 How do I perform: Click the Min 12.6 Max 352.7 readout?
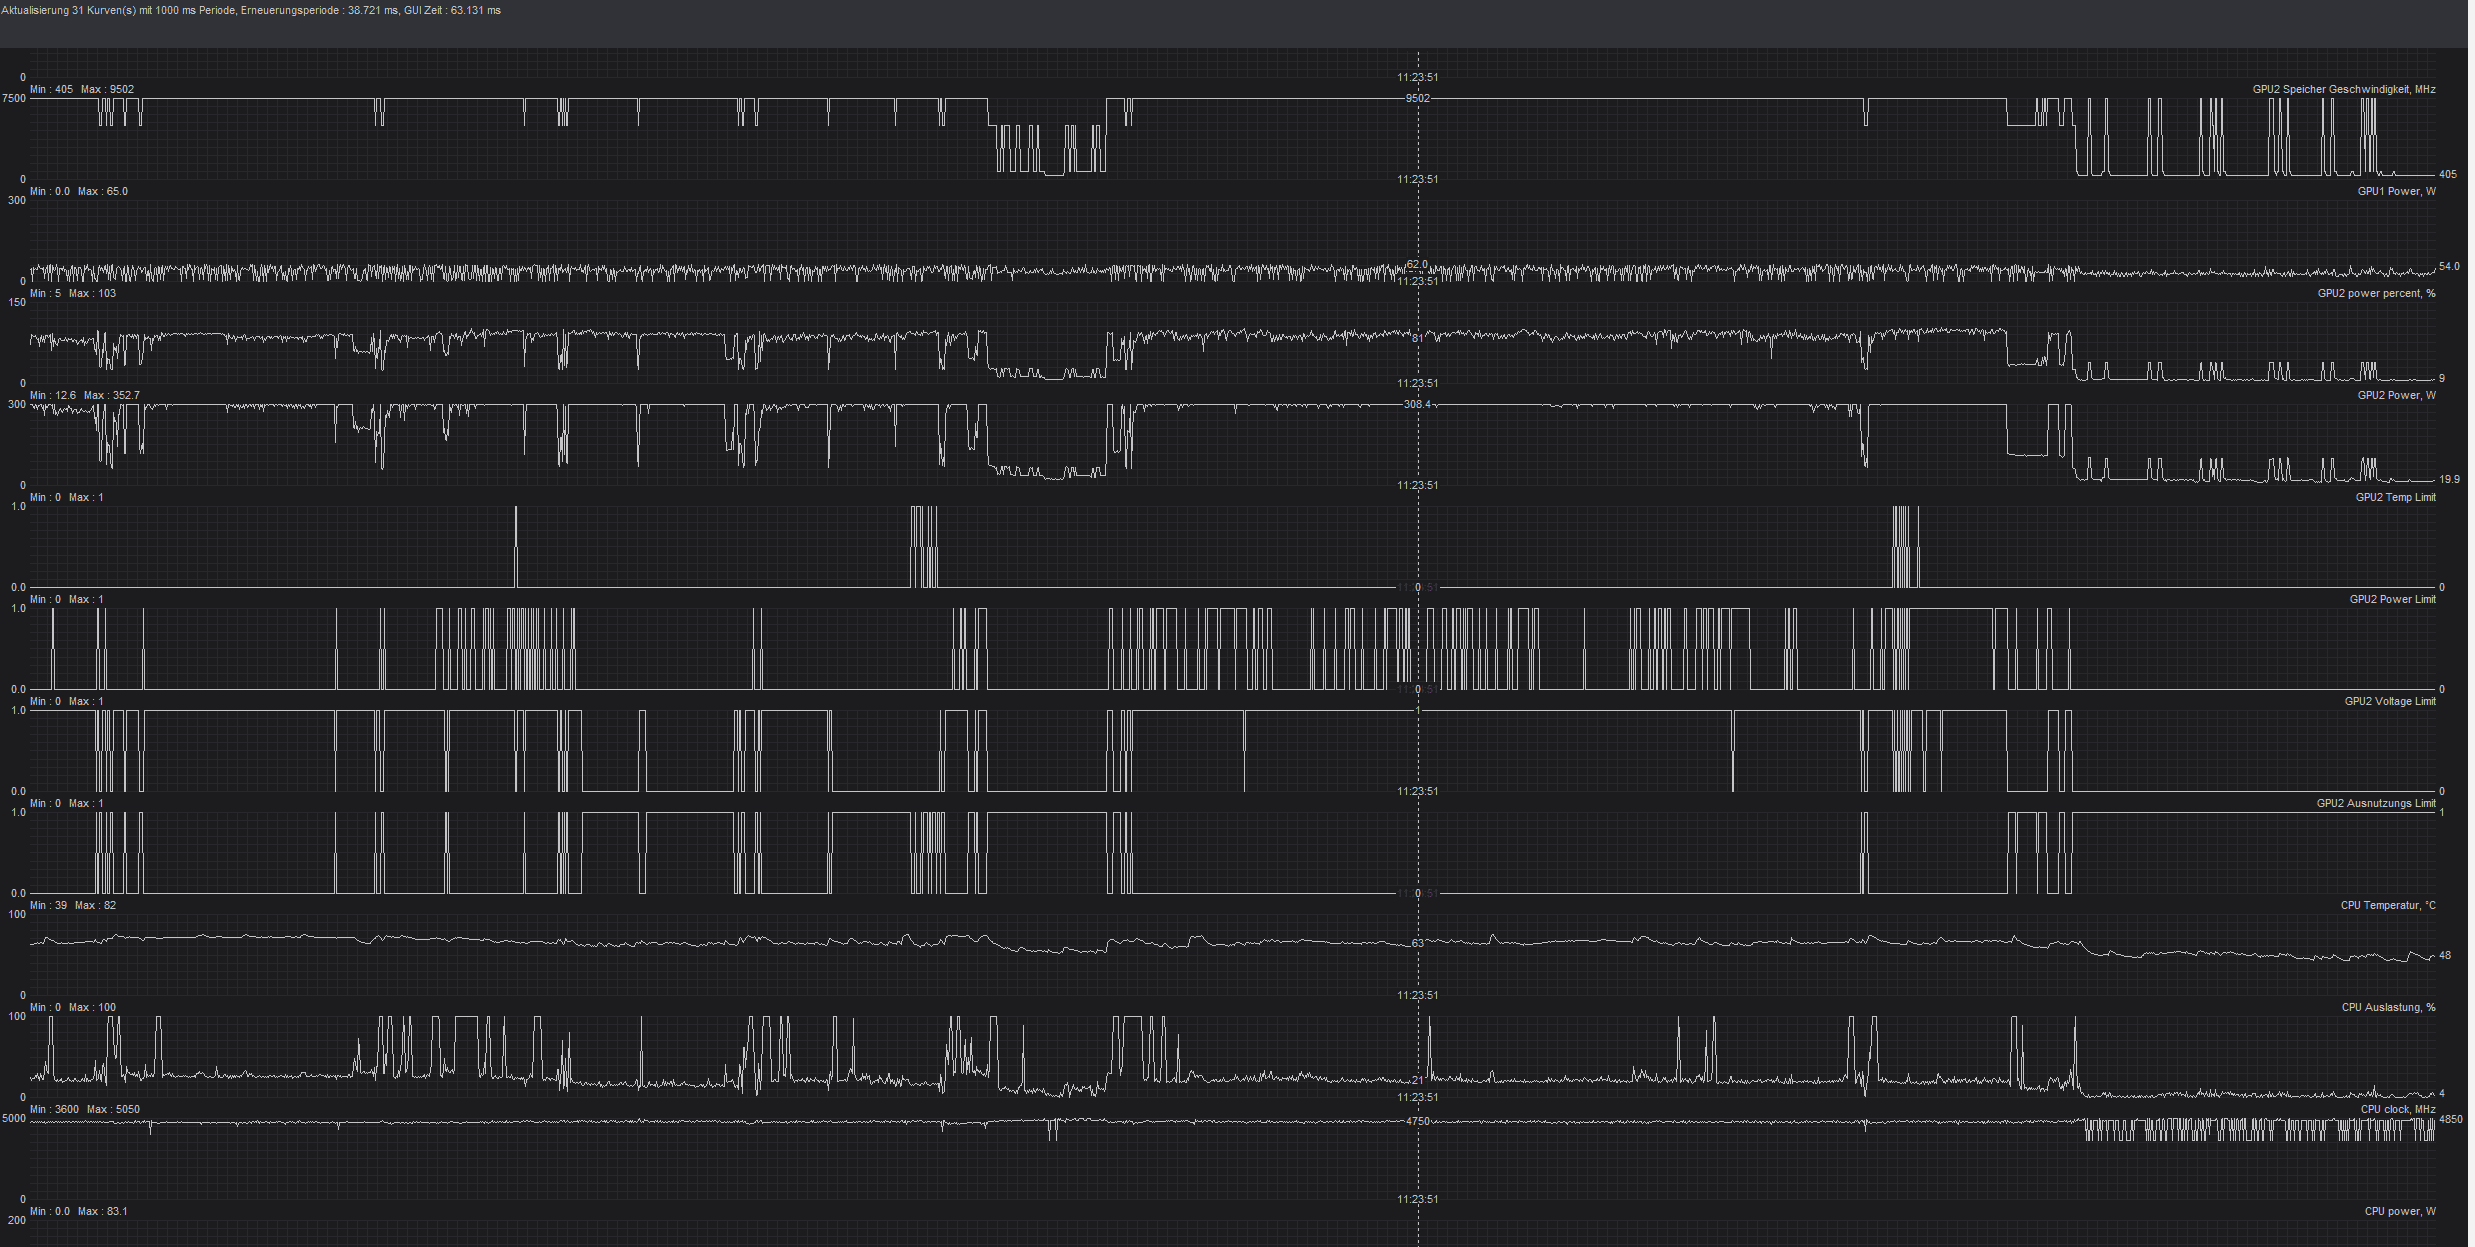[85, 395]
